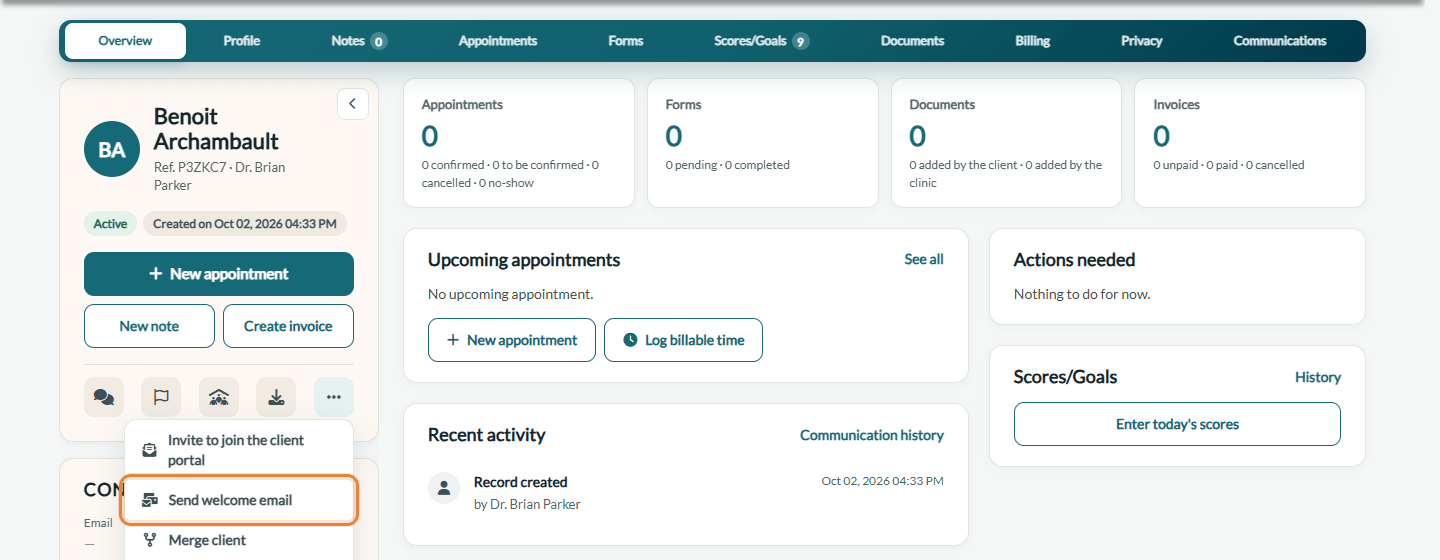
Task: Click the Benoit Archambault client name
Action: click(x=216, y=129)
